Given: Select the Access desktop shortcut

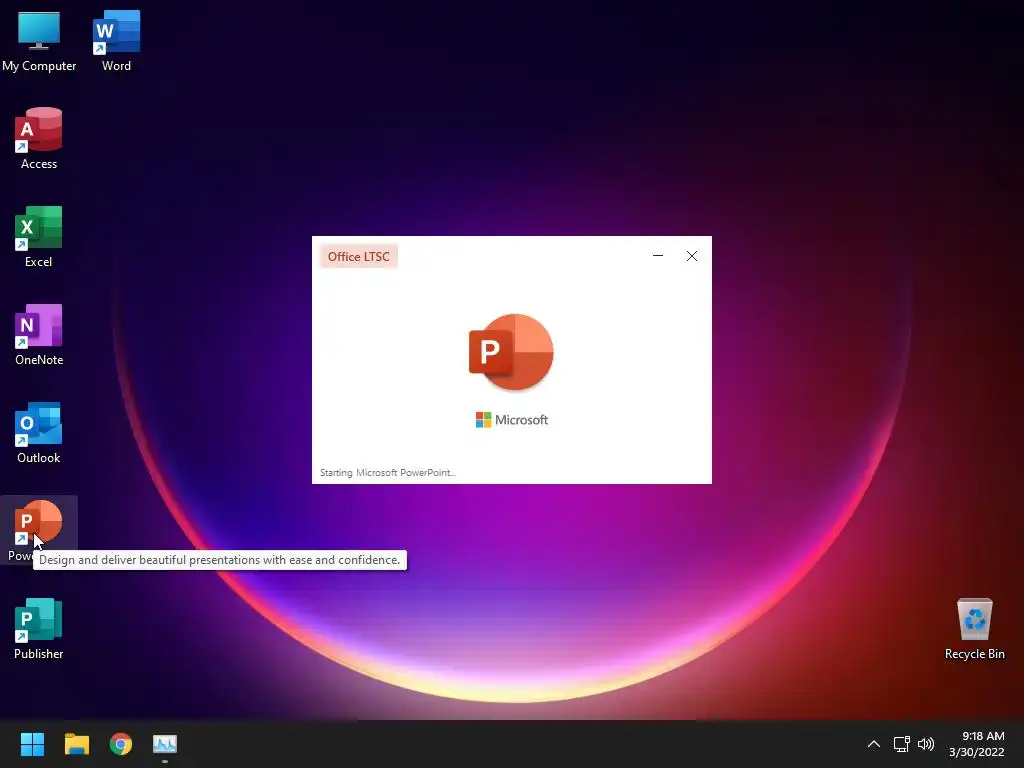Looking at the screenshot, I should (39, 138).
